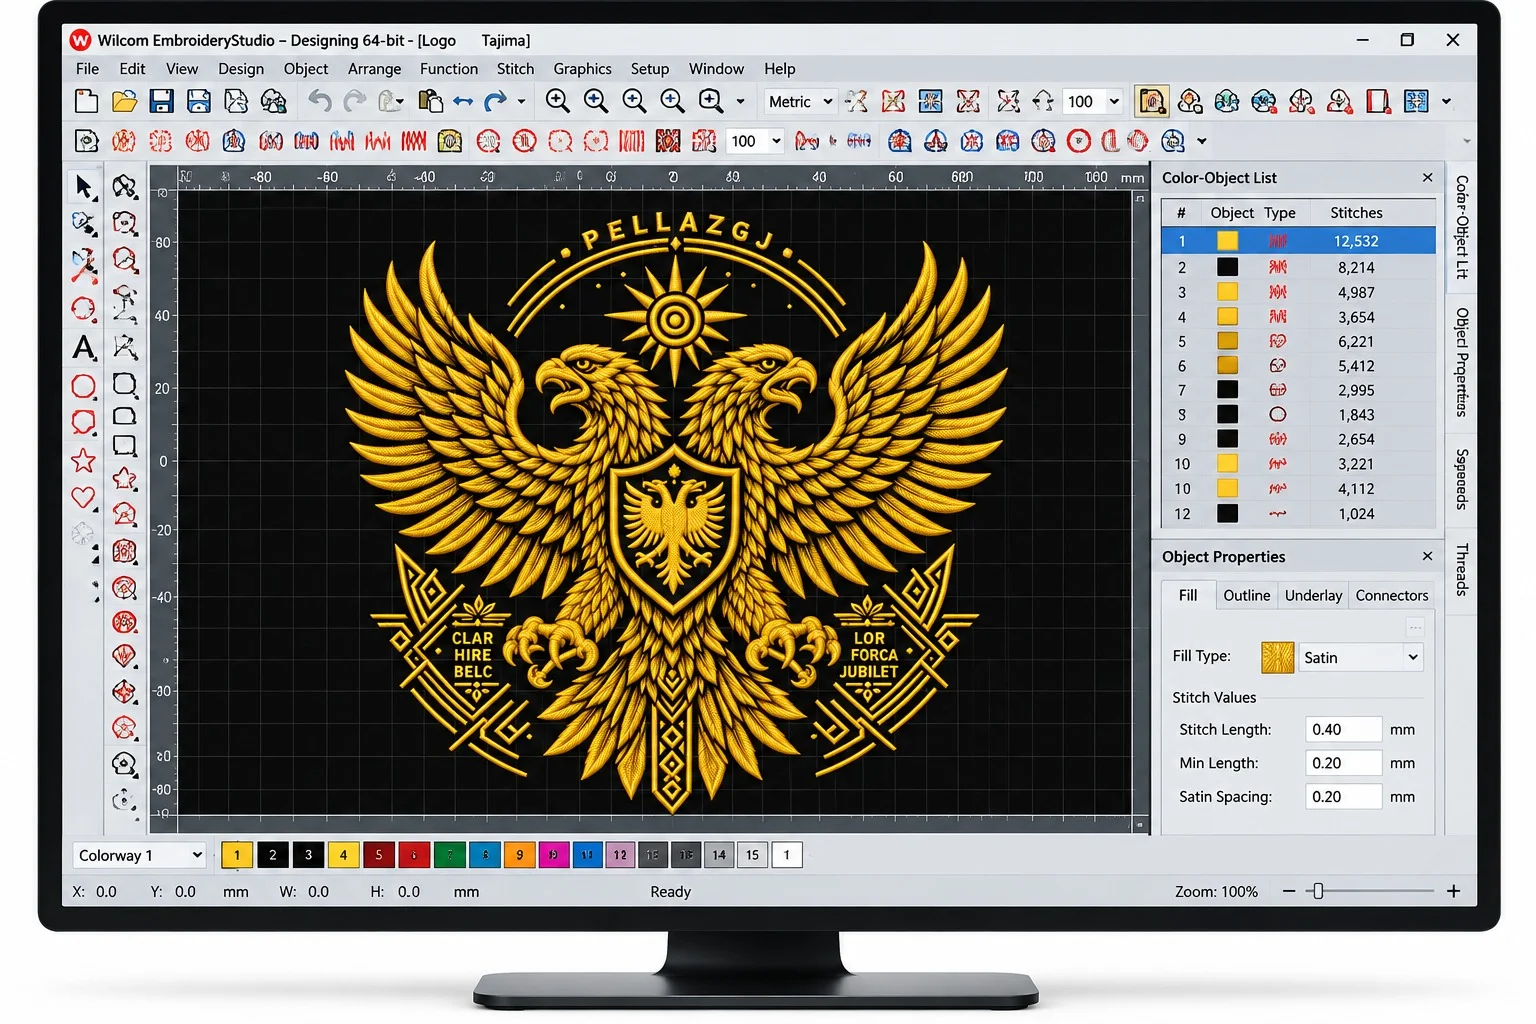
Task: Close the Object Properties panel
Action: (1427, 556)
